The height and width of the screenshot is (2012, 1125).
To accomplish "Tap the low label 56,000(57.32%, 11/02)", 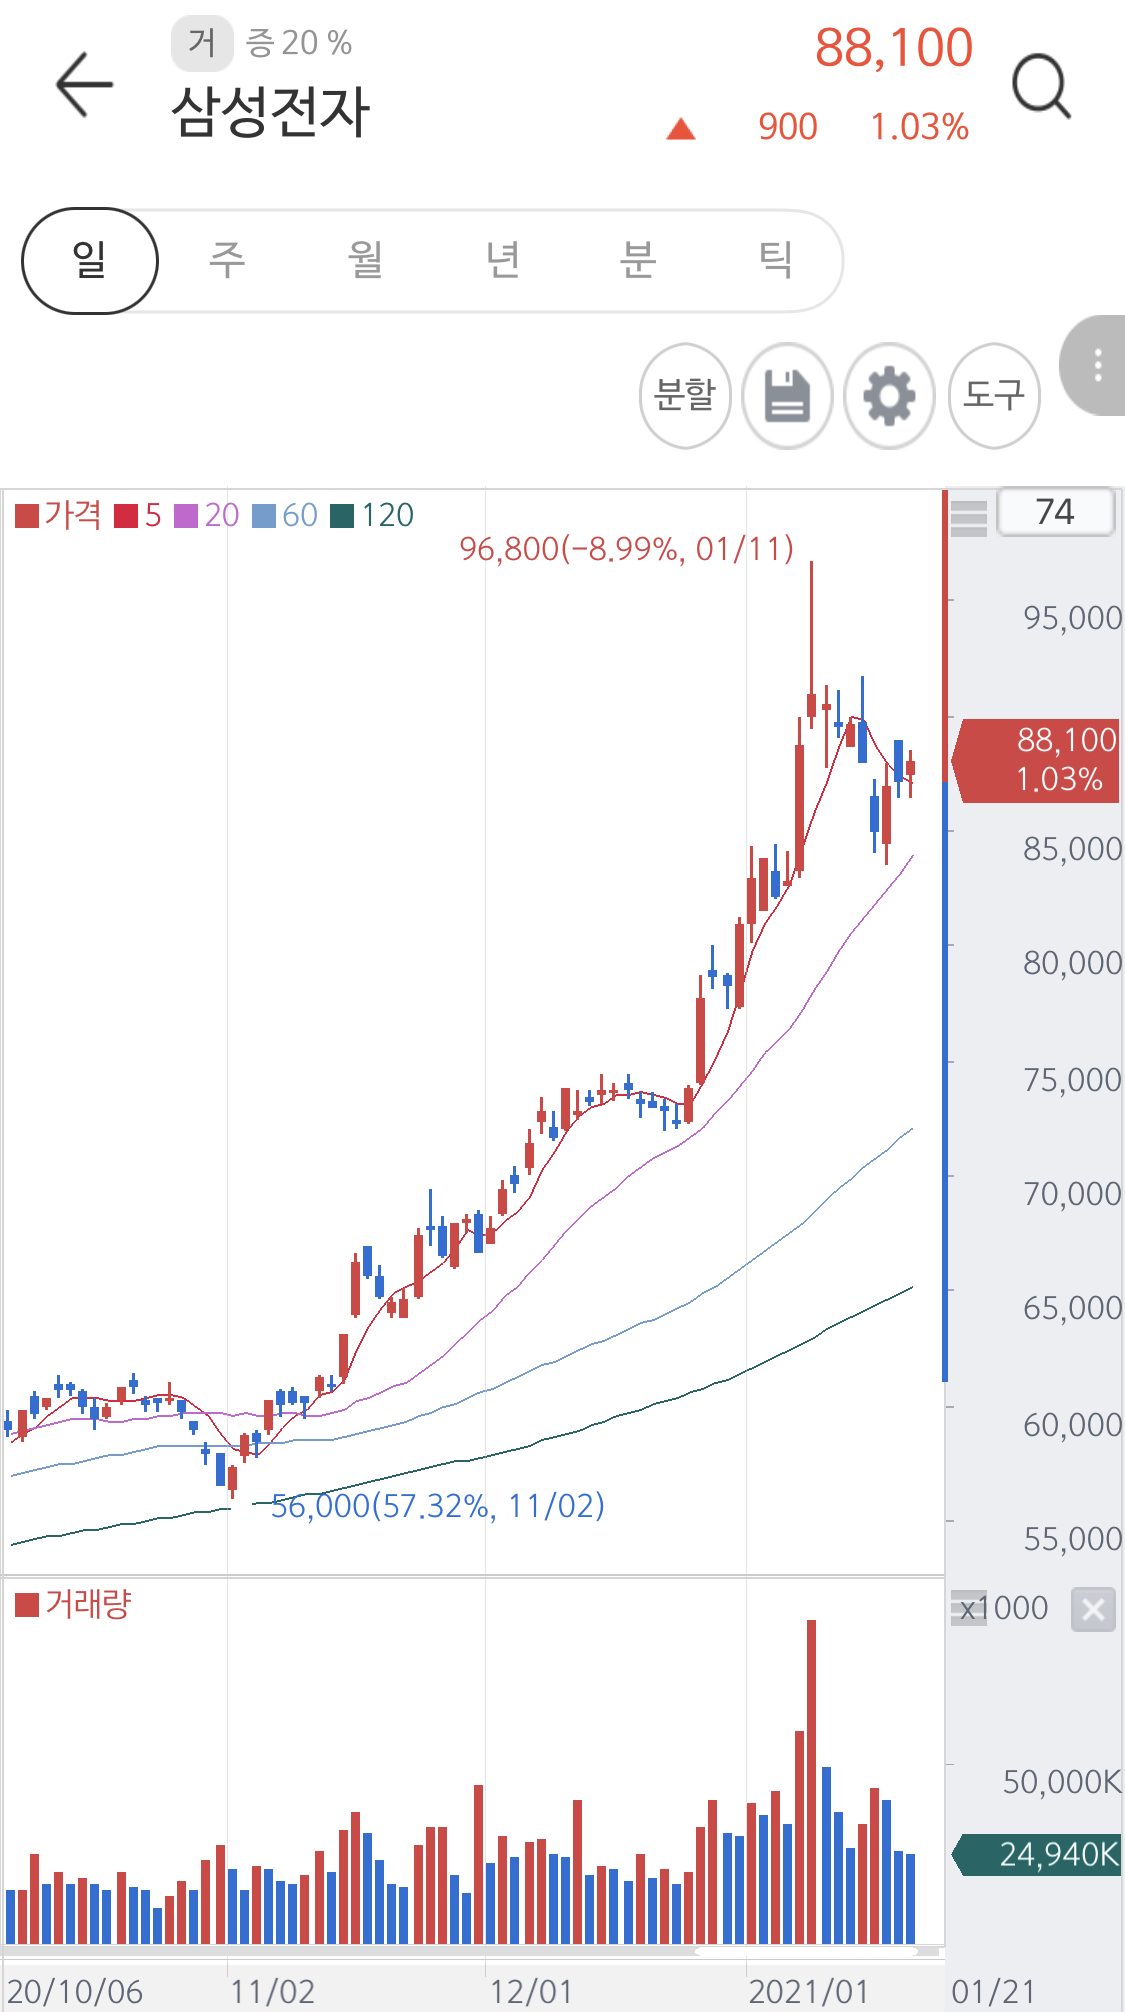I will pyautogui.click(x=438, y=1506).
